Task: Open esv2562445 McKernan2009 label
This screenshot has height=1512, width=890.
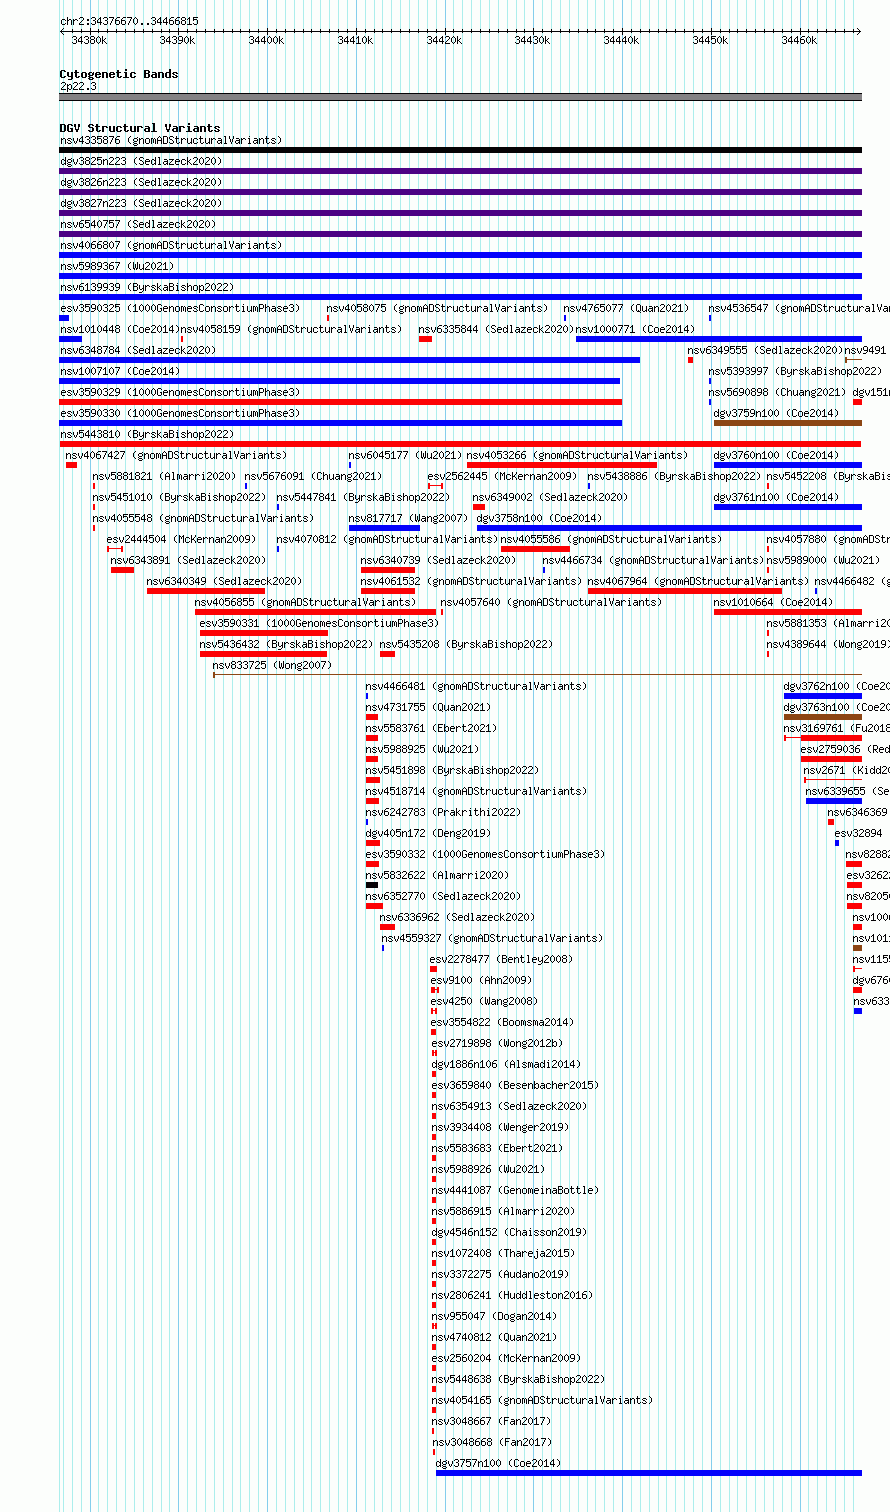Action: (503, 476)
